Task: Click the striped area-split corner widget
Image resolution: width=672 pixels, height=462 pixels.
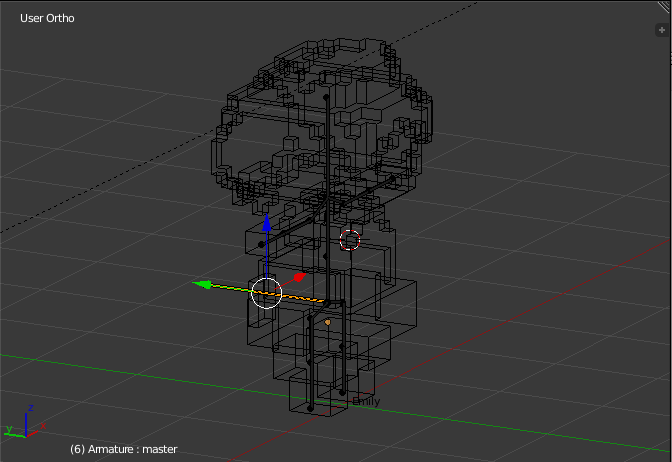Action: point(664,6)
